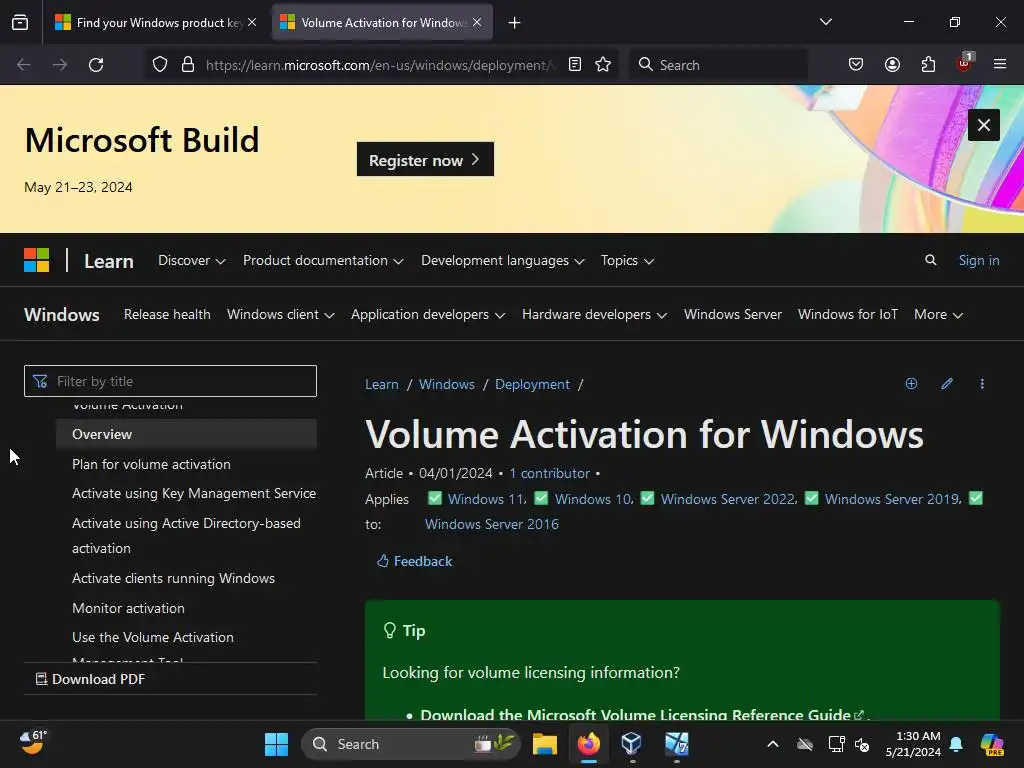
Task: Open the Windows Server 2022 applies-to link
Action: coord(728,499)
